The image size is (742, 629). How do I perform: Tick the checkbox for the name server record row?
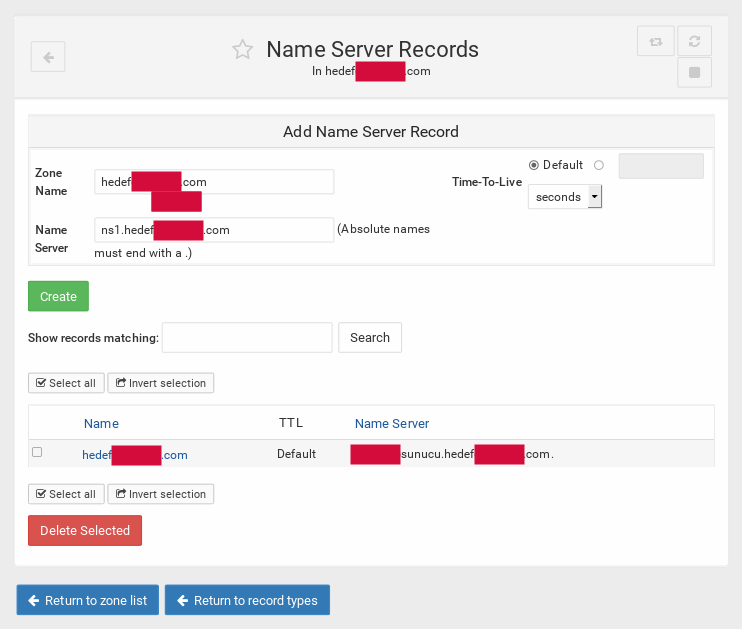point(37,453)
